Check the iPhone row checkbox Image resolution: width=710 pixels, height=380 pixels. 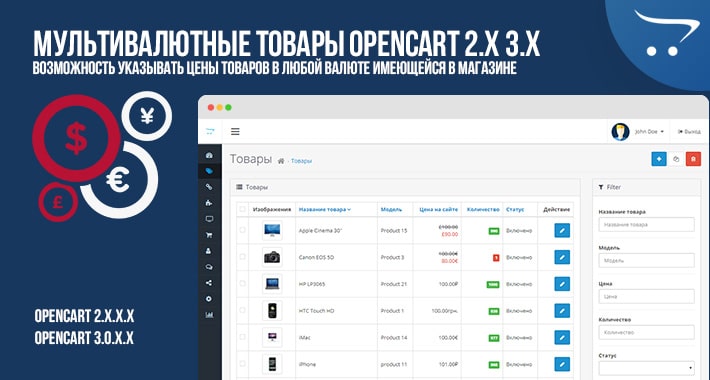coord(242,364)
